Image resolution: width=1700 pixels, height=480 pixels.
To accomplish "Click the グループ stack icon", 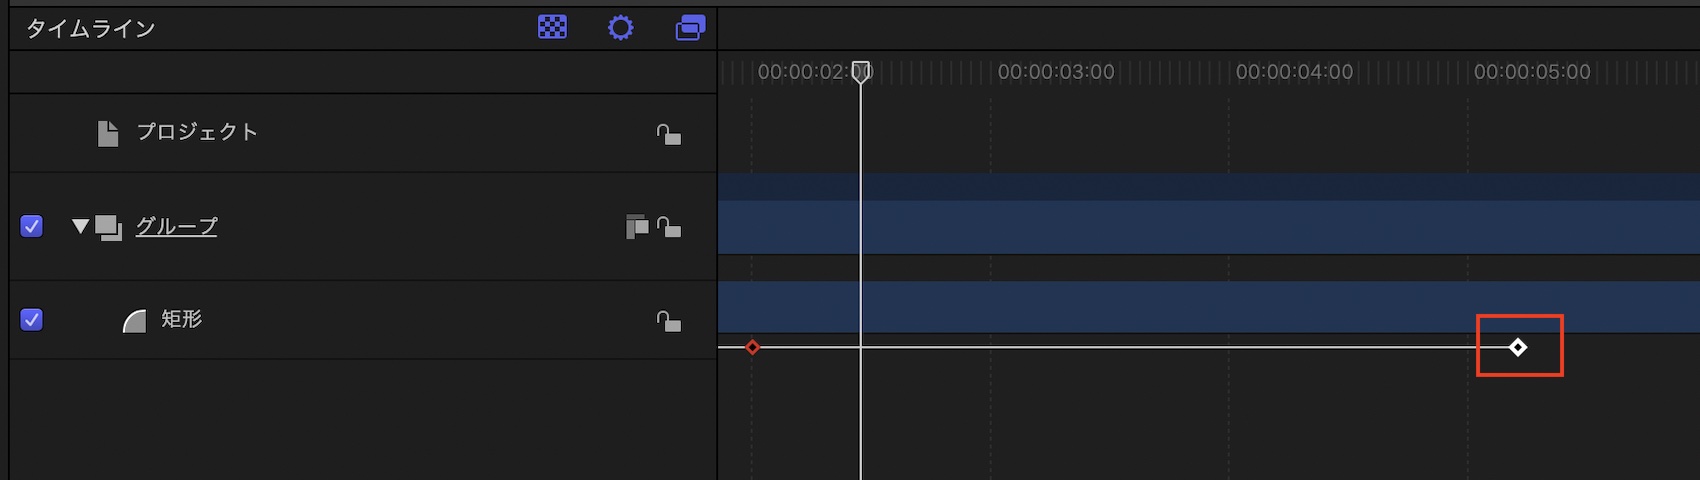I will tap(108, 227).
